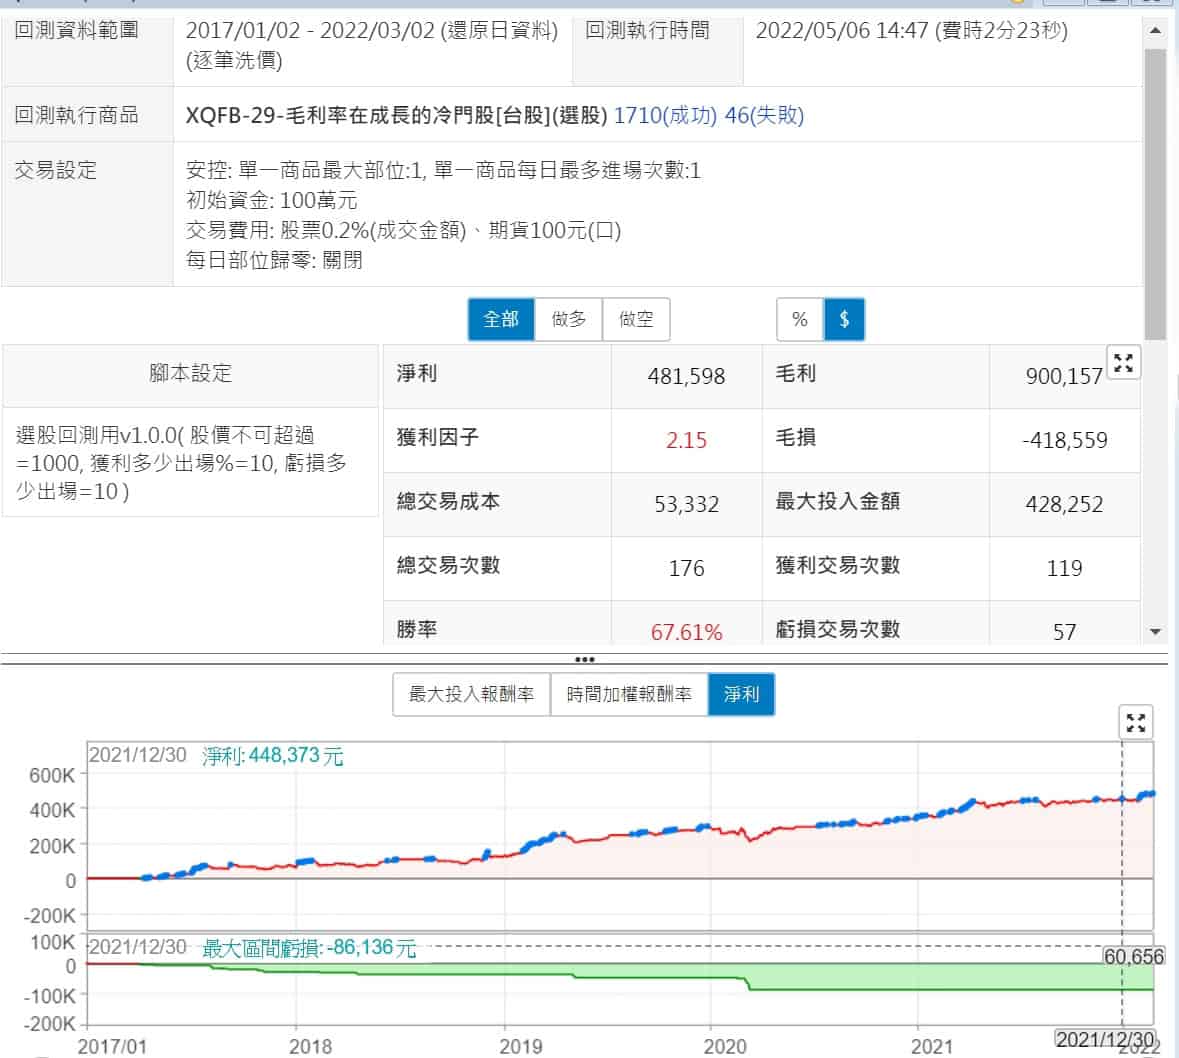1179x1058 pixels.
Task: Expand the statistics table to fullscreen
Action: pyautogui.click(x=1123, y=363)
